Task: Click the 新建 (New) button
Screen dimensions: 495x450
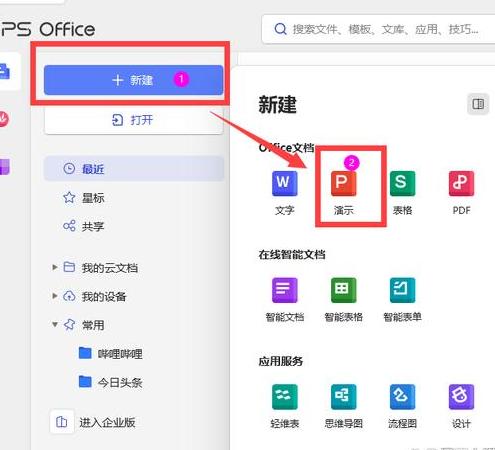Action: [133, 80]
